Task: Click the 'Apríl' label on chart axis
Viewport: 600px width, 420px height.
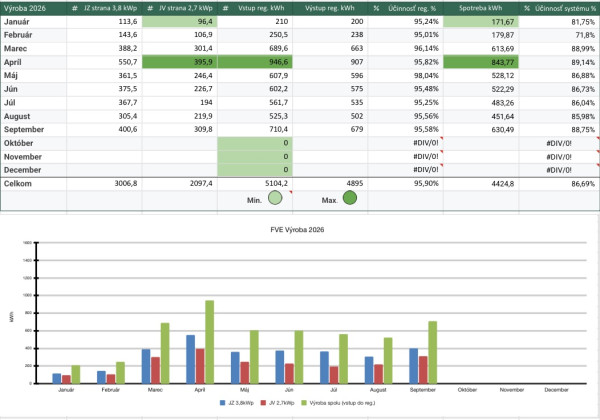Action: (x=200, y=390)
